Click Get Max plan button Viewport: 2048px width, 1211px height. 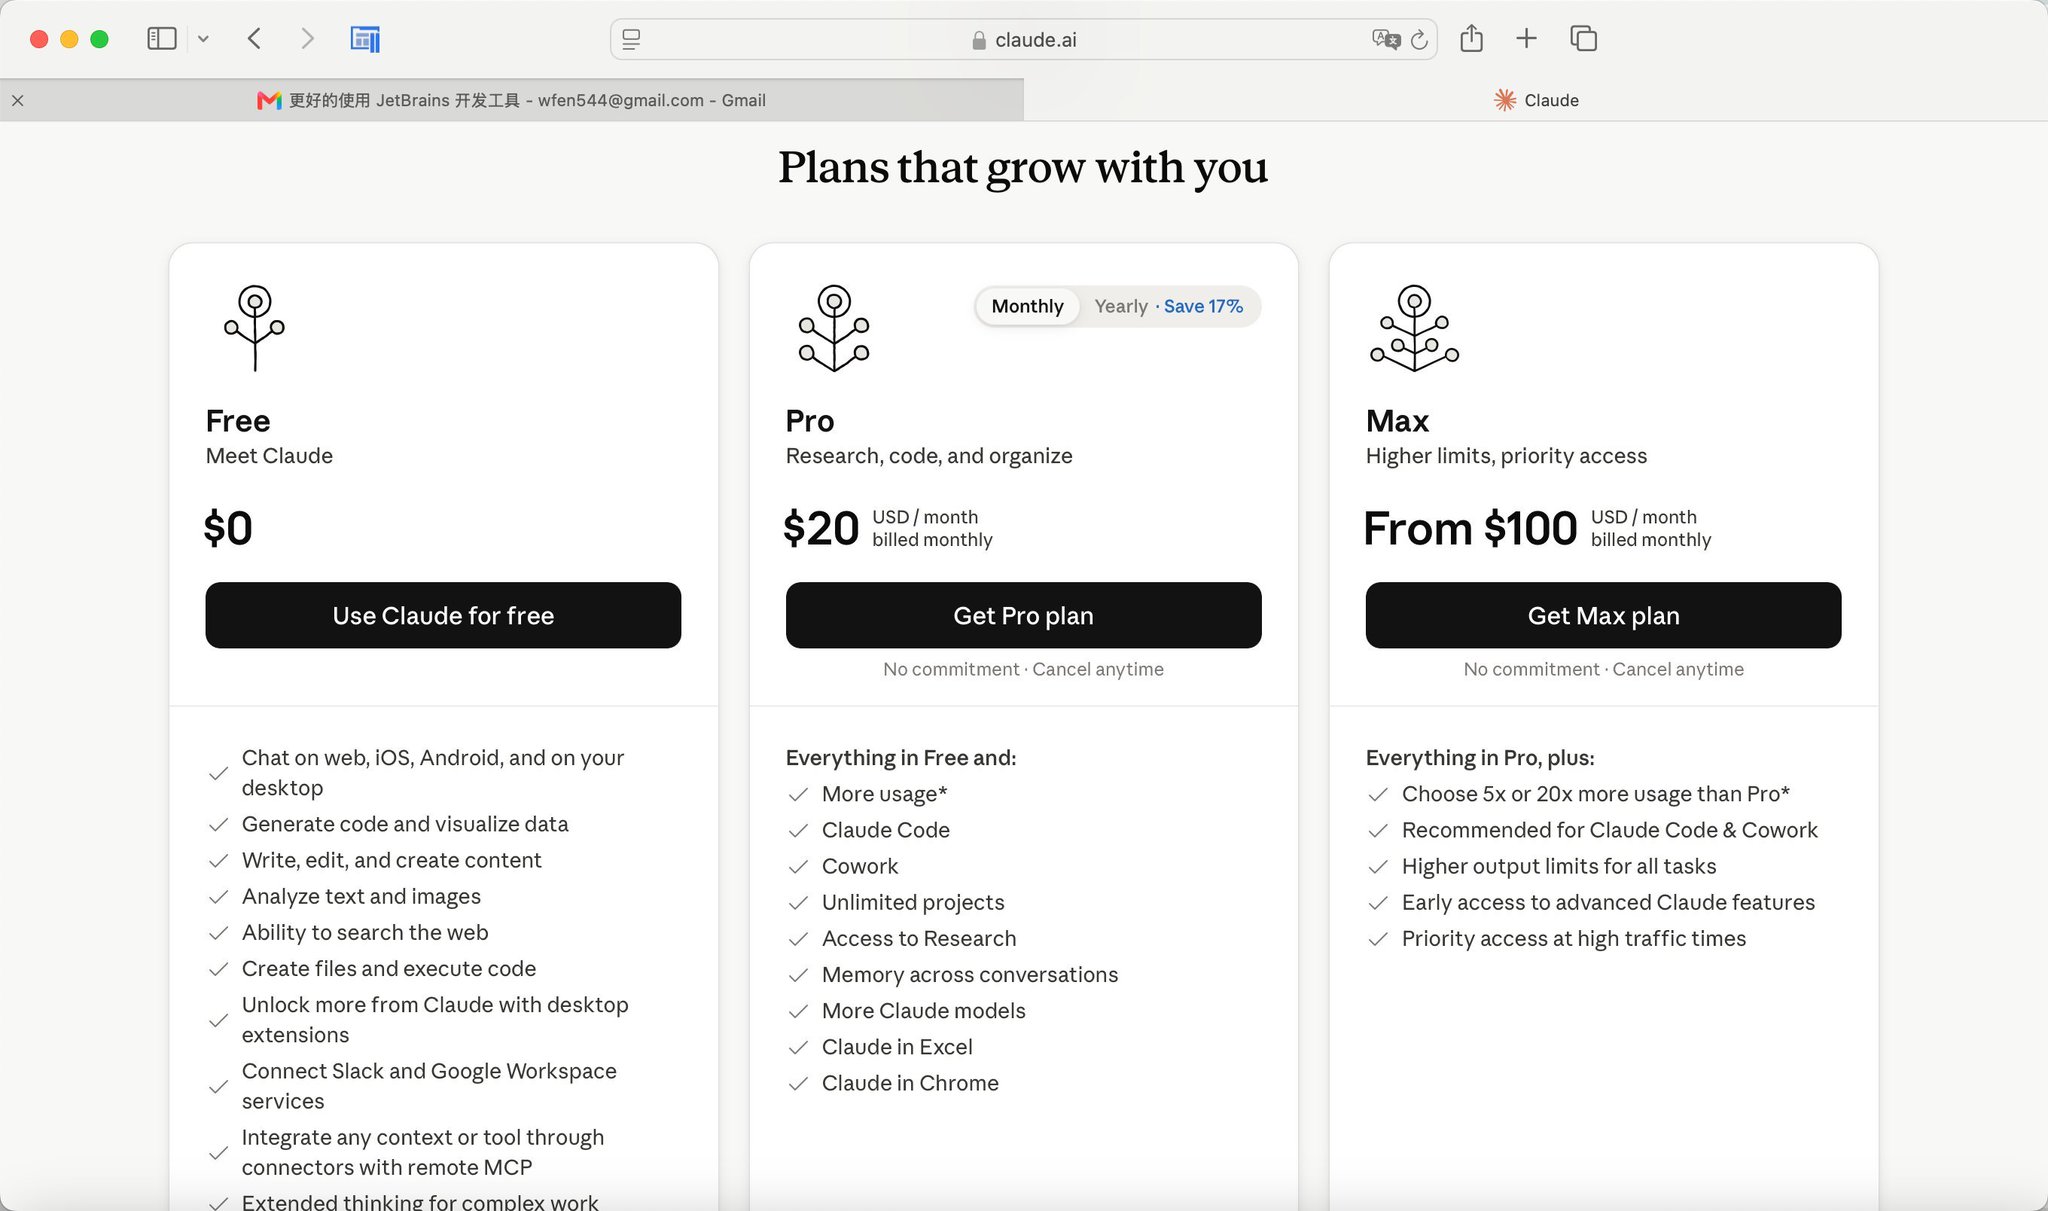pos(1603,615)
